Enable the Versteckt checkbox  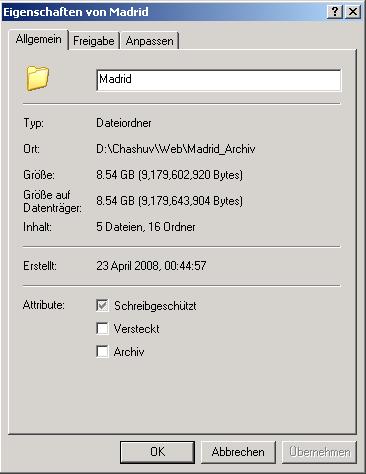pyautogui.click(x=102, y=328)
